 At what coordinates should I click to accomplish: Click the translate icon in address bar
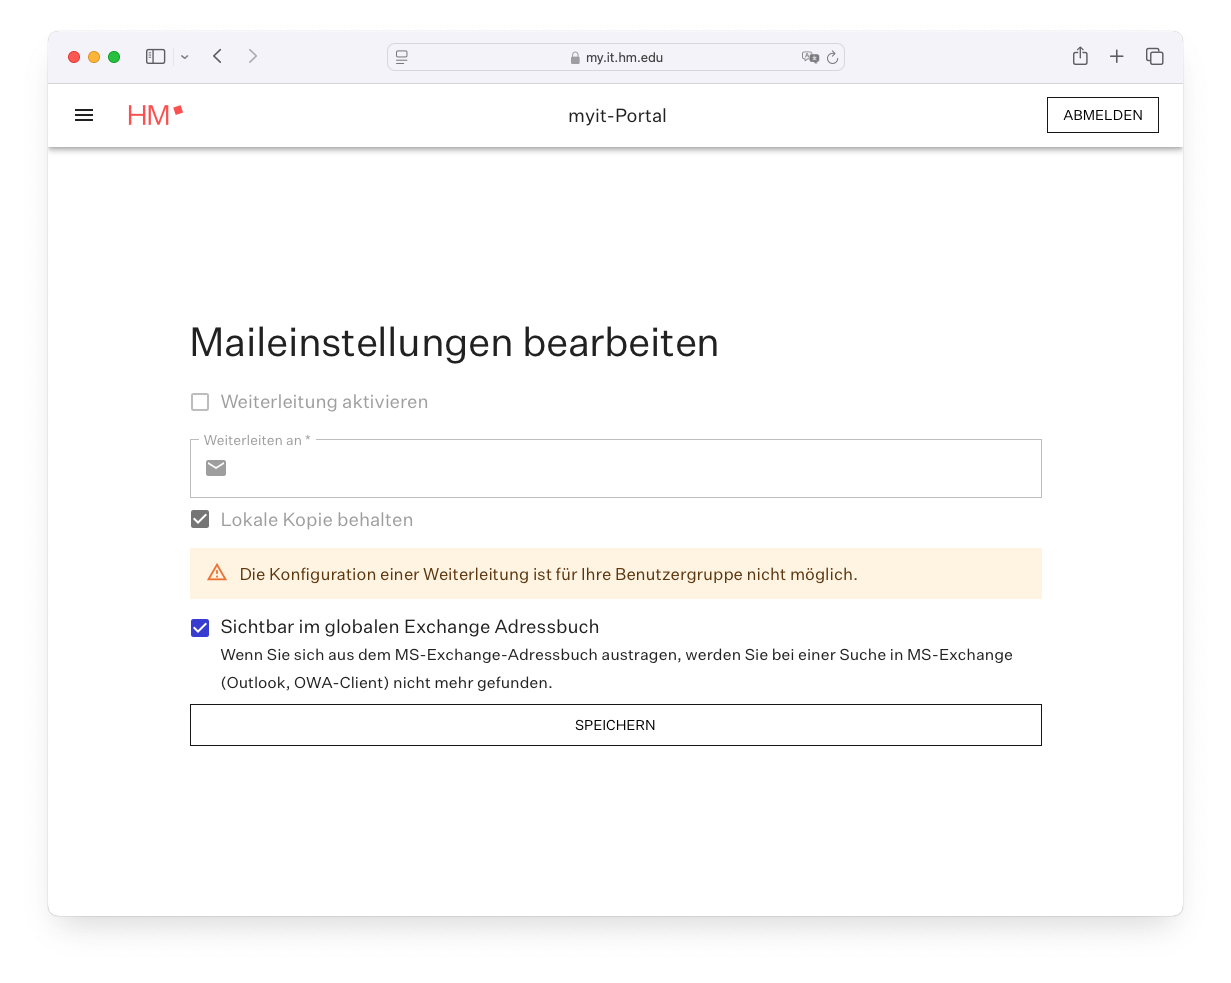pos(809,58)
